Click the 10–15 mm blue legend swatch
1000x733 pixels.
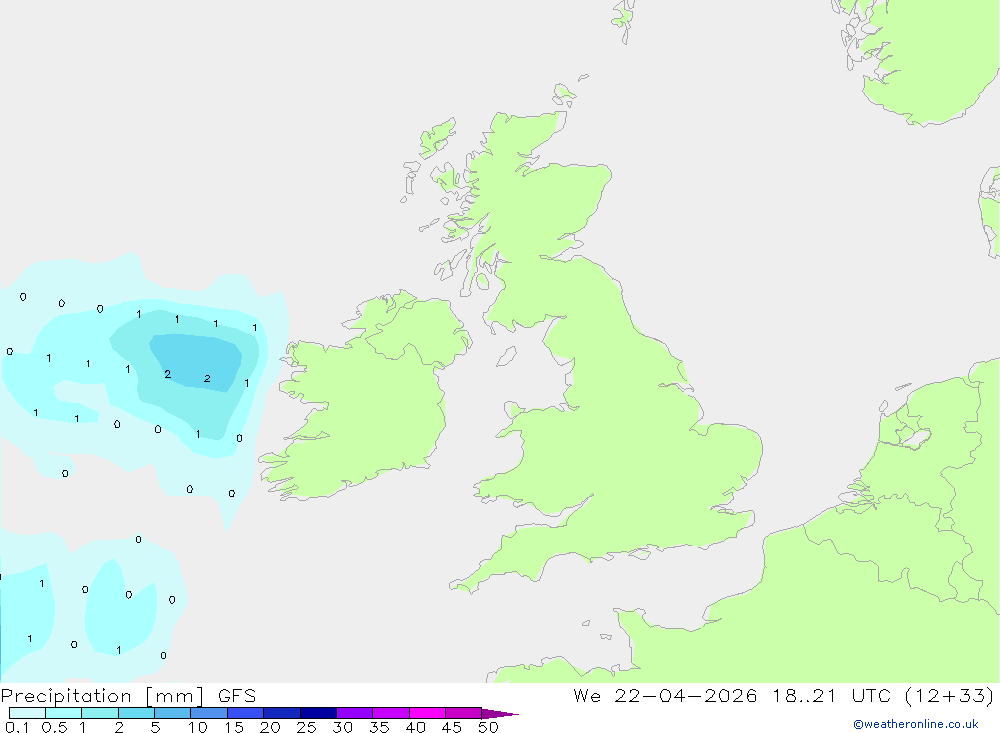coord(209,713)
